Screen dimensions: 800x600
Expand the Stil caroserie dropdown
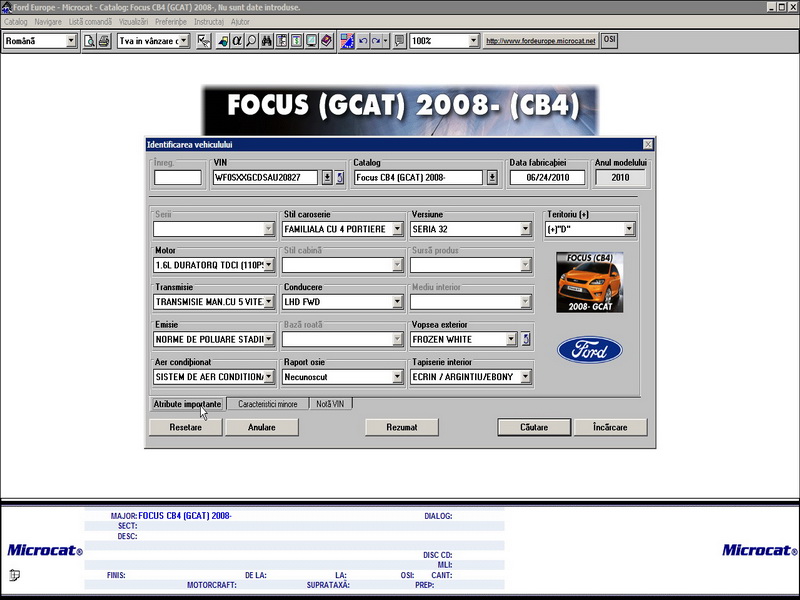click(x=397, y=229)
